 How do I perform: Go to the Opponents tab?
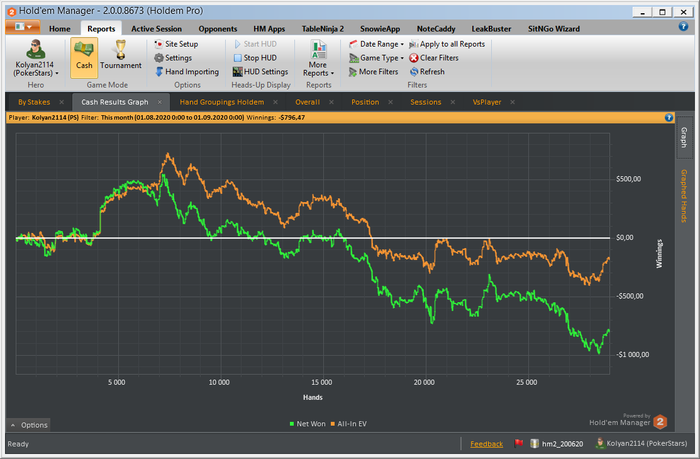218,29
